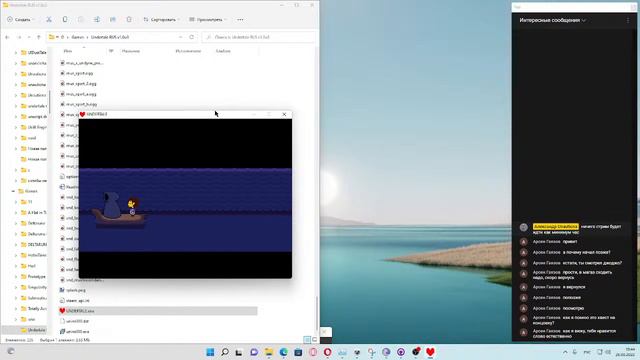Sort by the Contributing artists column header
Image resolution: width=640 pixels, height=360 pixels.
click(188, 51)
